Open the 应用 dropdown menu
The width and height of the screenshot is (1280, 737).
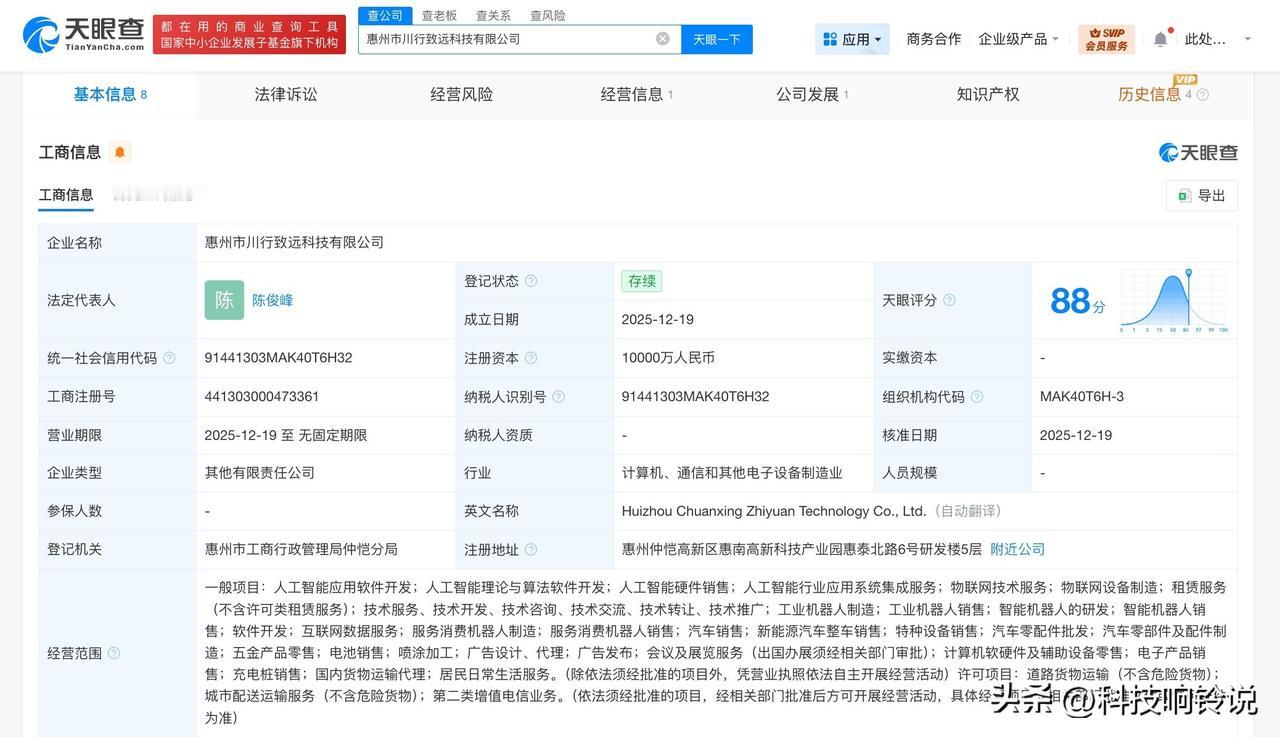[849, 38]
